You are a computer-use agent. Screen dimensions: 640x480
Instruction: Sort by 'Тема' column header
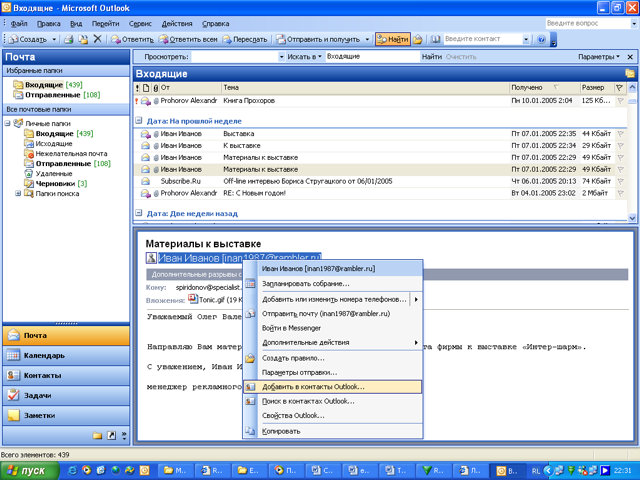[365, 87]
